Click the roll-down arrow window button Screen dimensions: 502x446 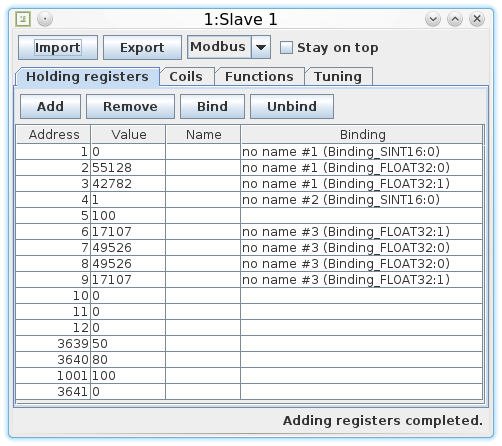433,19
